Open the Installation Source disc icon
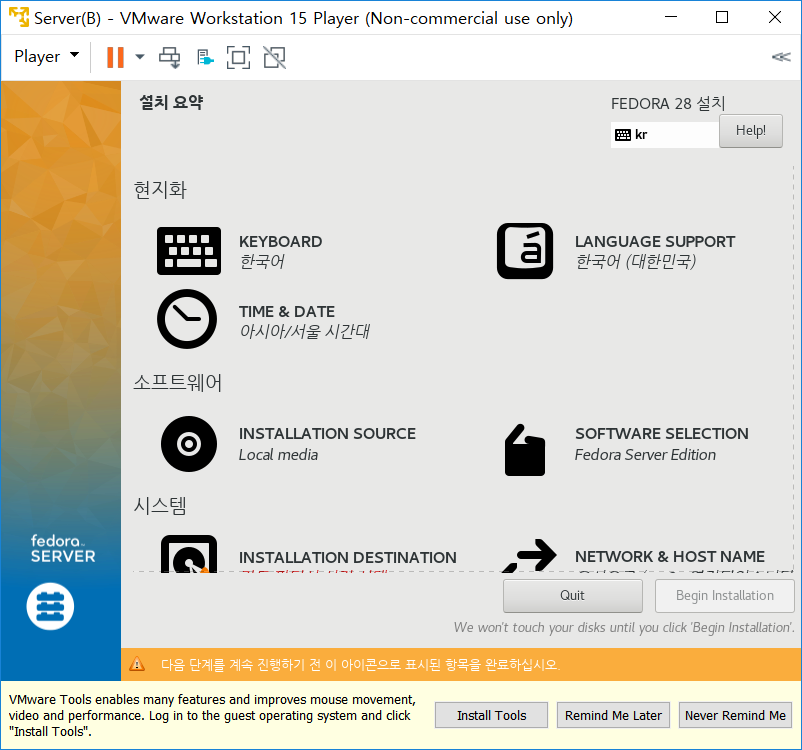The image size is (802, 750). (189, 444)
